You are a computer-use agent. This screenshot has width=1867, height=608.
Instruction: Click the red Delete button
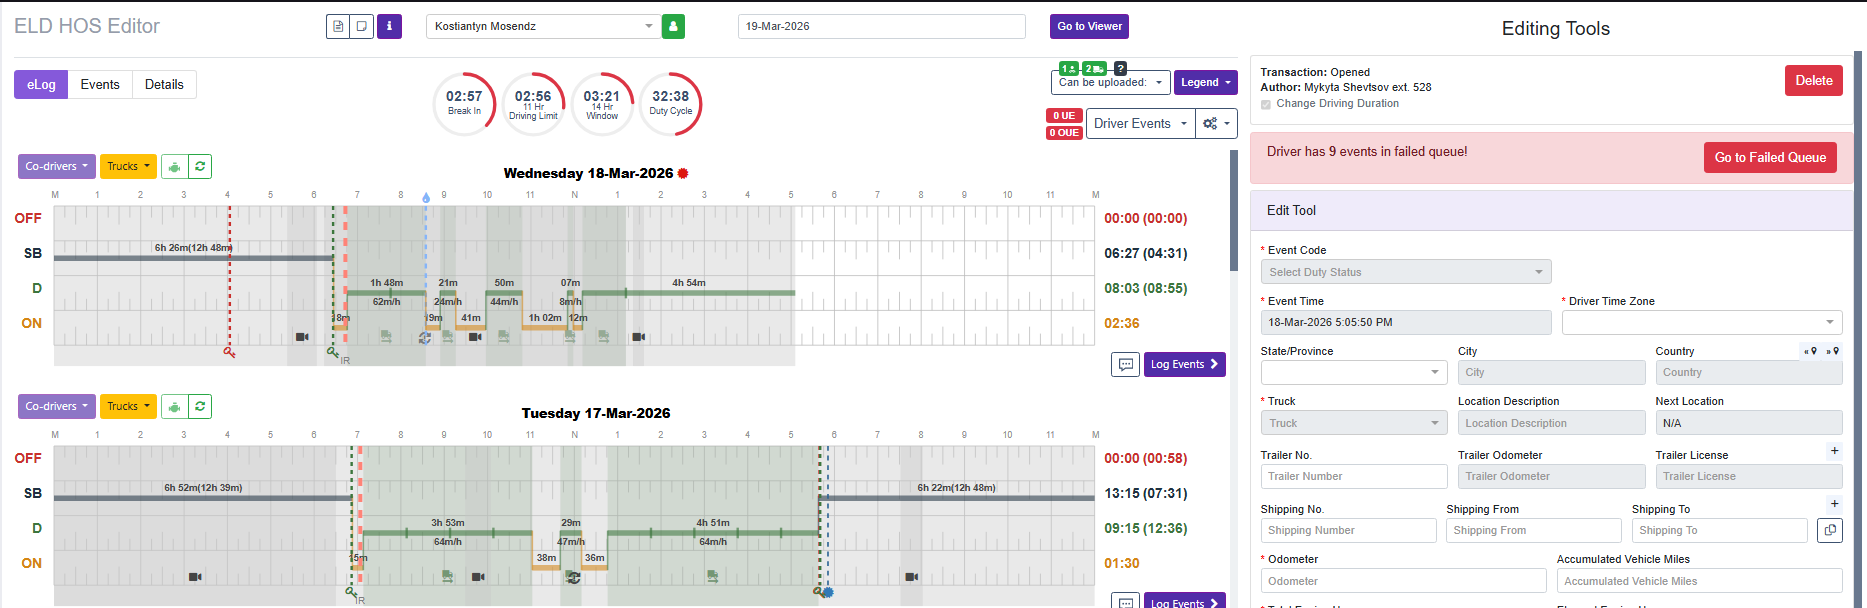(x=1813, y=80)
